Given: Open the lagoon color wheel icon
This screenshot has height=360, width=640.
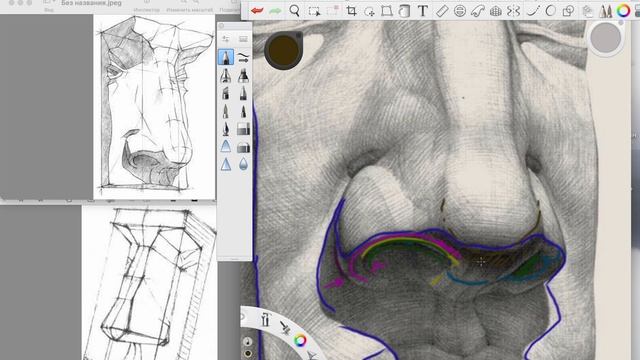Looking at the screenshot, I should pos(300,340).
